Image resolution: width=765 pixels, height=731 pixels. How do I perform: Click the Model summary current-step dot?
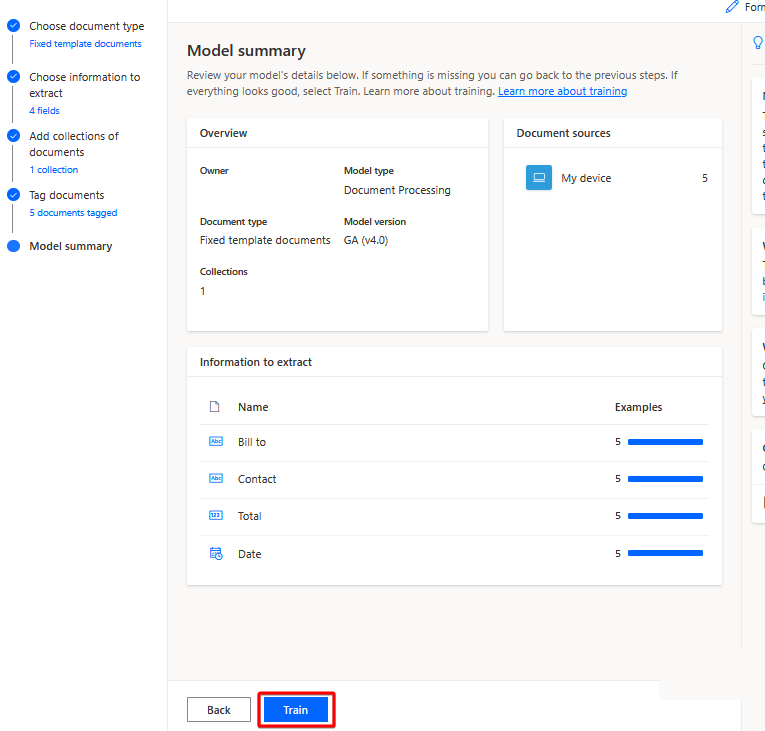[x=14, y=246]
